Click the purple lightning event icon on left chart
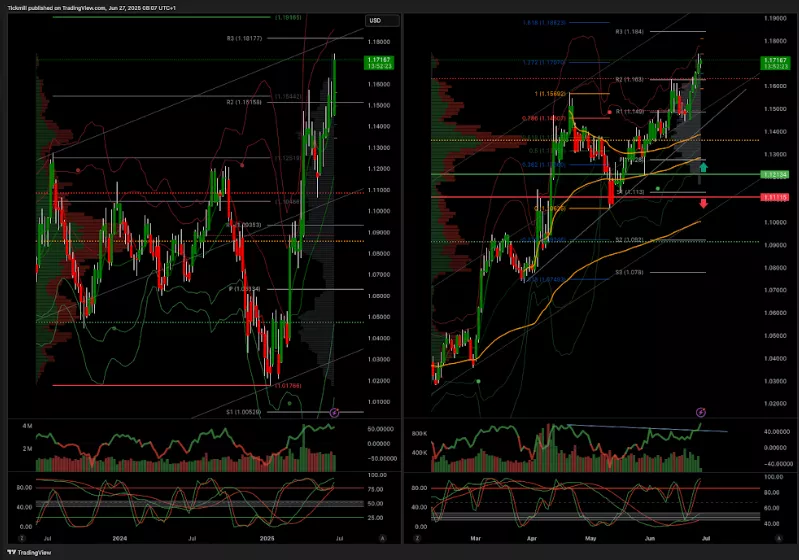Image resolution: width=799 pixels, height=560 pixels. tap(334, 412)
